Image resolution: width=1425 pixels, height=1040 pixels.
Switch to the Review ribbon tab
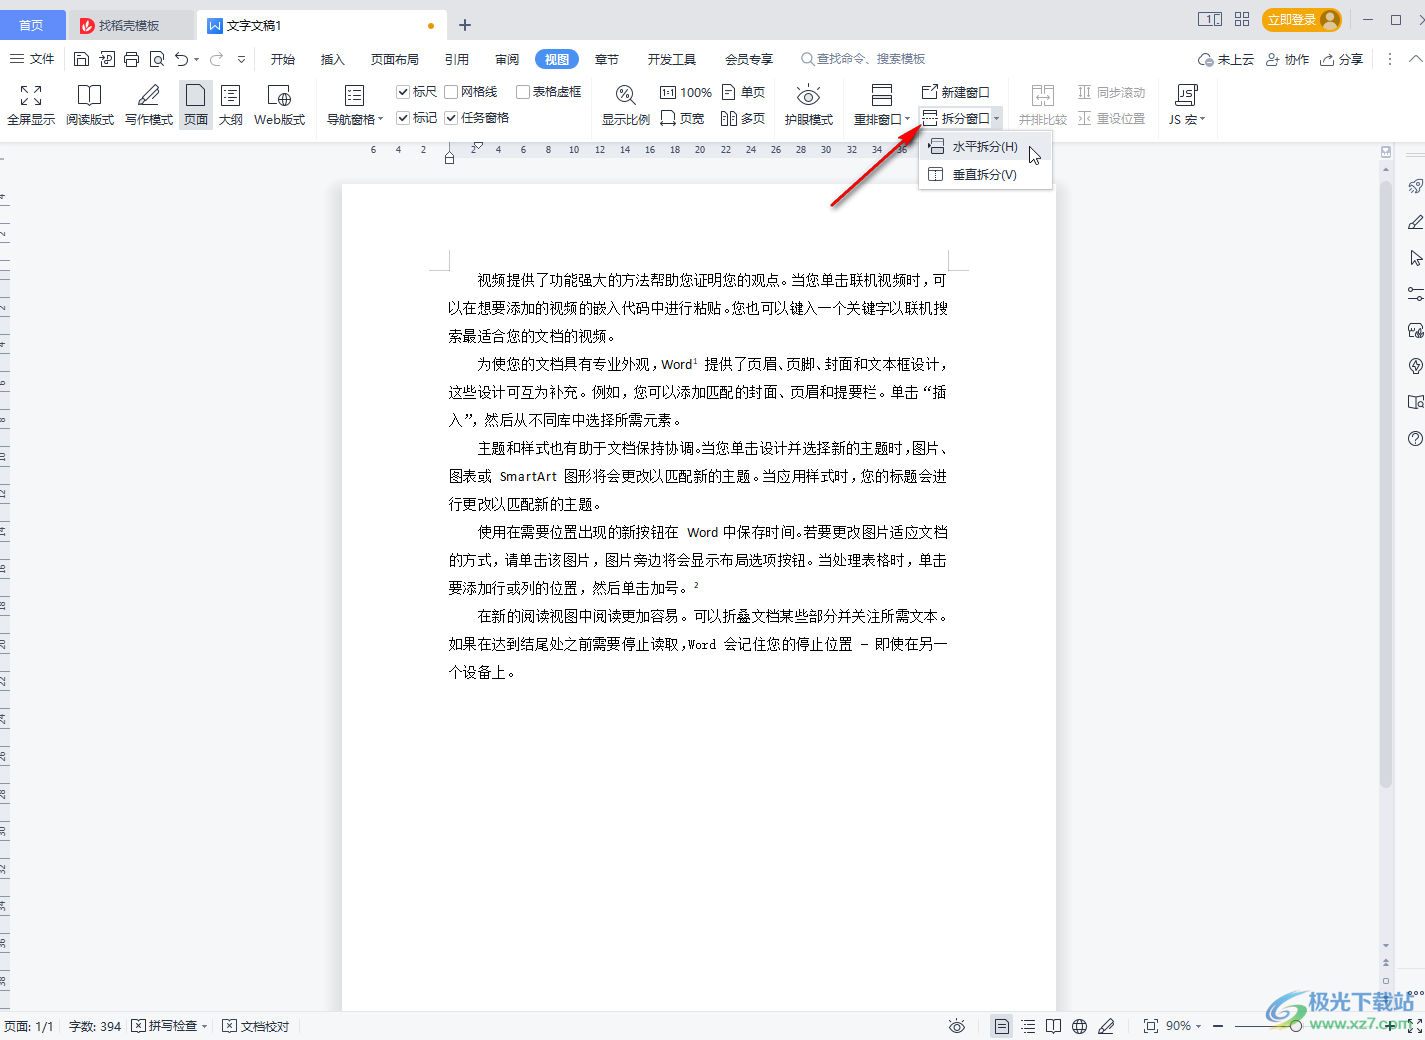(507, 59)
